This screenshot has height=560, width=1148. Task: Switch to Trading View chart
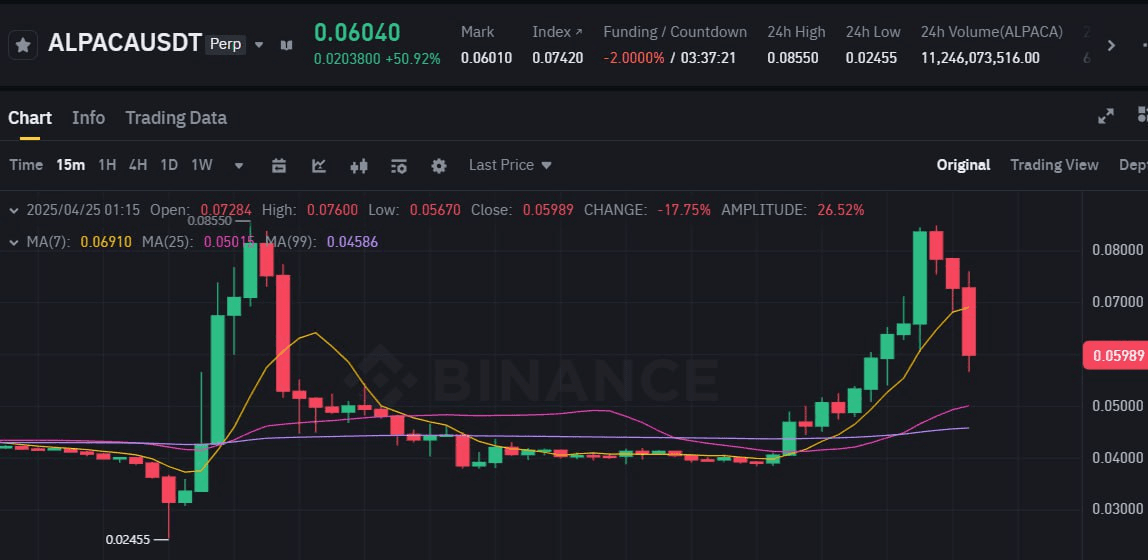(x=1054, y=165)
